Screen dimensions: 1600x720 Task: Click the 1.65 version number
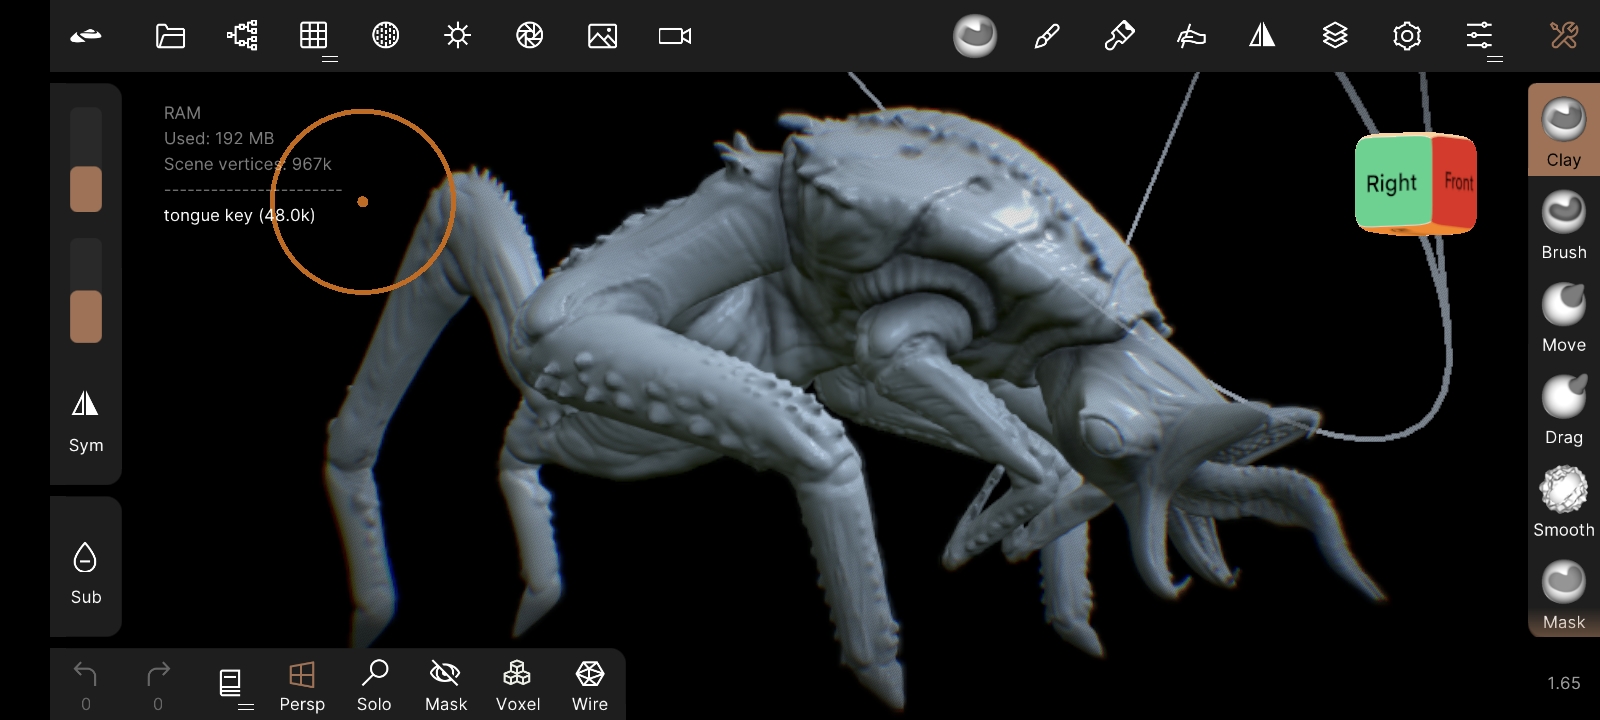1564,683
